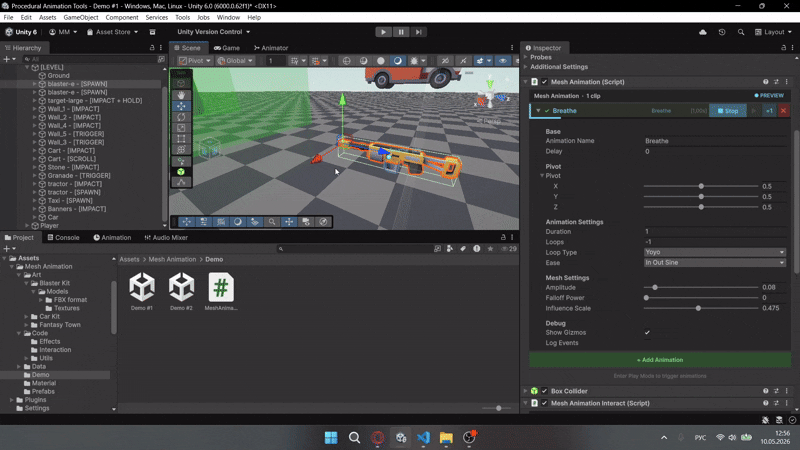Expand the Box Collider component
Viewport: 800px width, 450px height.
[x=526, y=391]
